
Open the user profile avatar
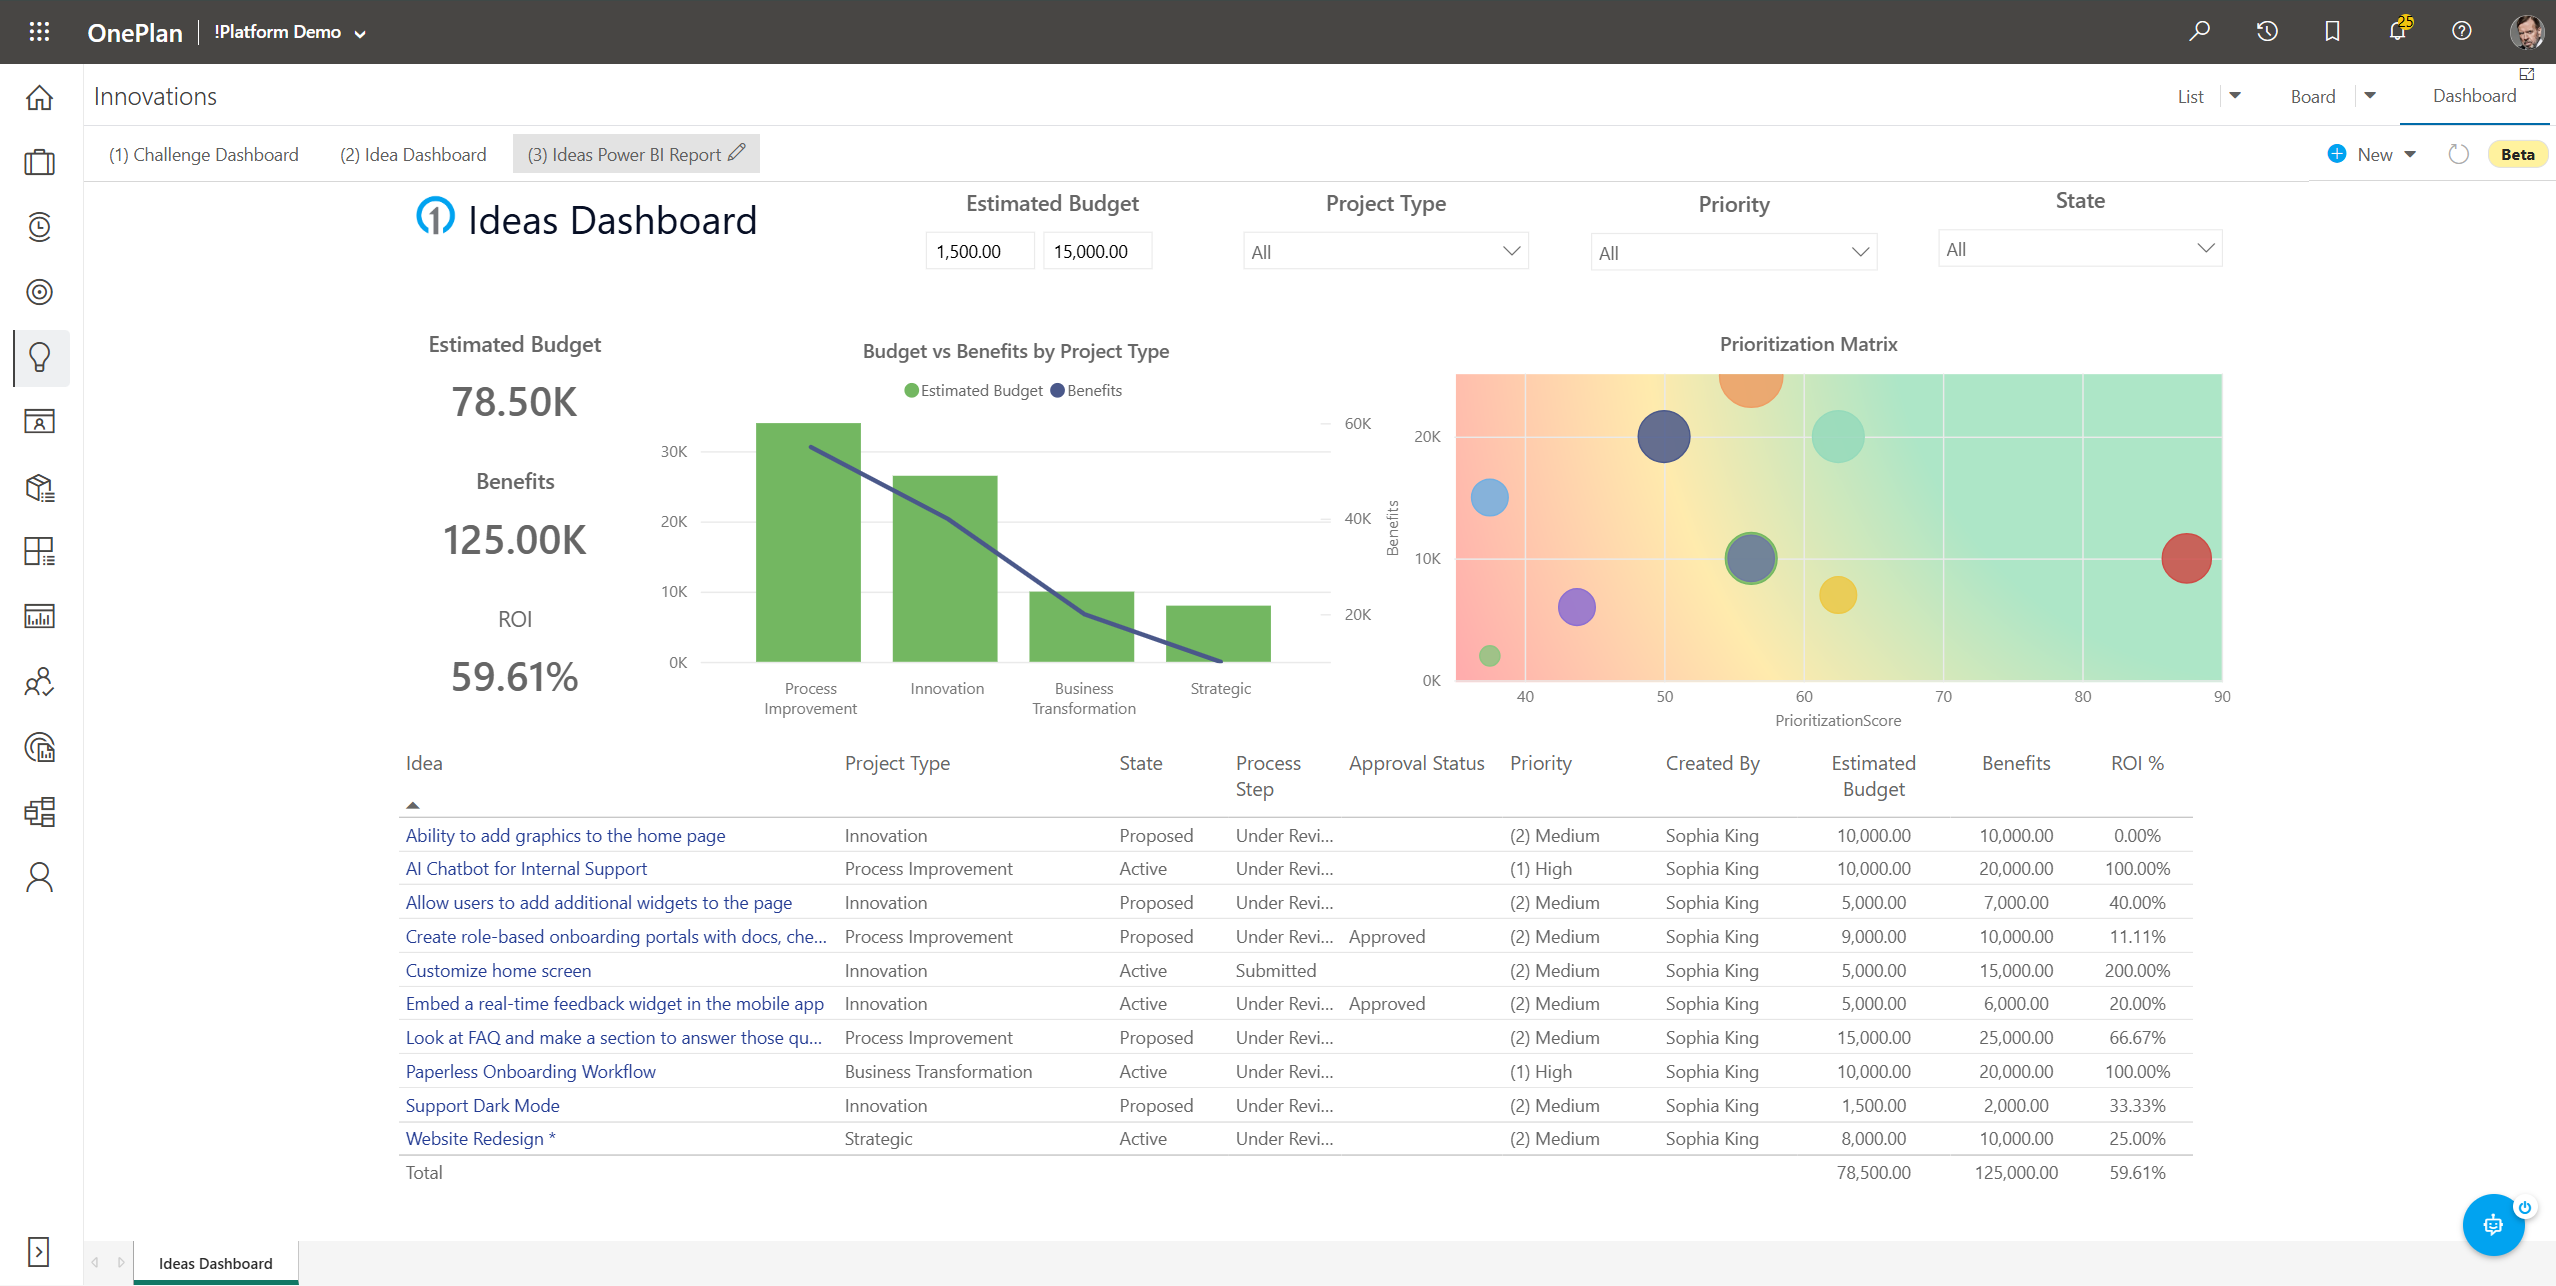2526,31
